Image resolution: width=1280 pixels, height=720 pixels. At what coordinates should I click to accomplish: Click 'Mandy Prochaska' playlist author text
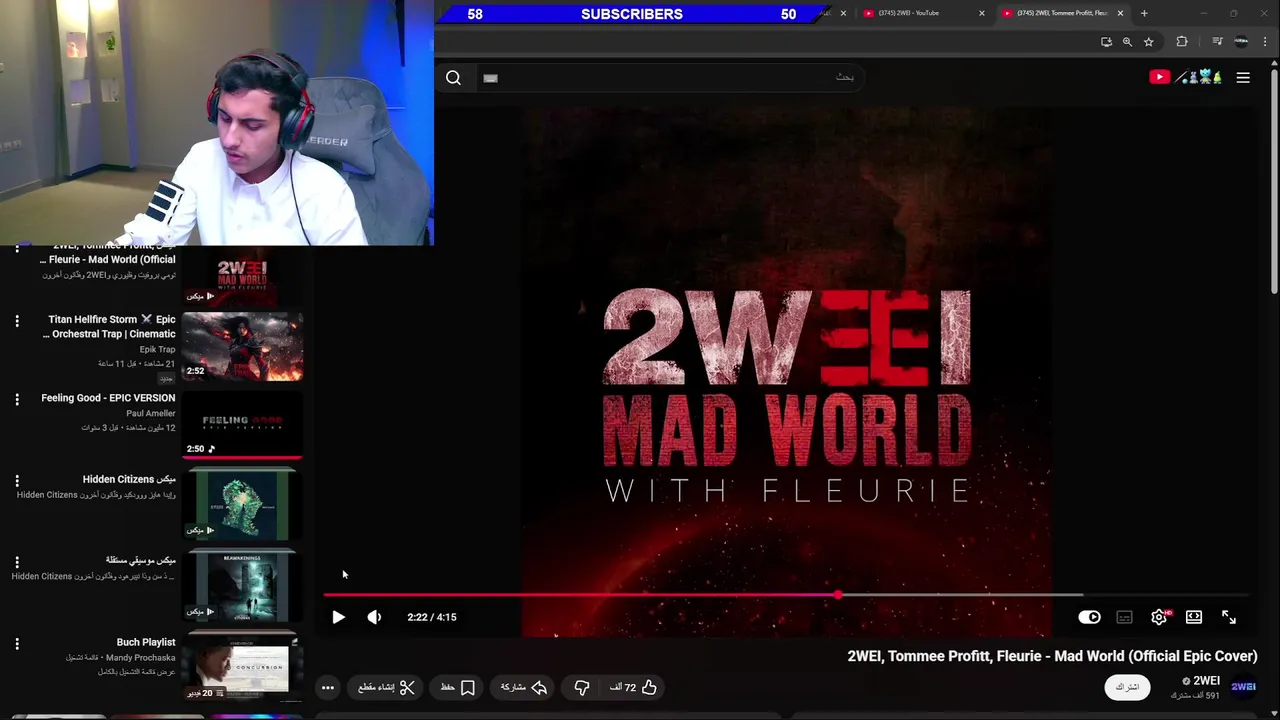pos(140,657)
